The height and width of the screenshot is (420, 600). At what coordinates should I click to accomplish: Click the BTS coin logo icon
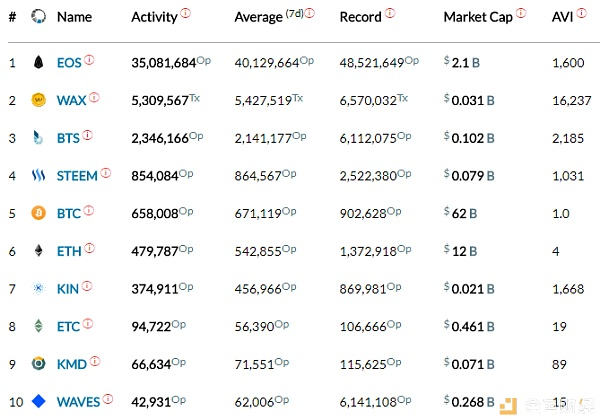[x=39, y=138]
